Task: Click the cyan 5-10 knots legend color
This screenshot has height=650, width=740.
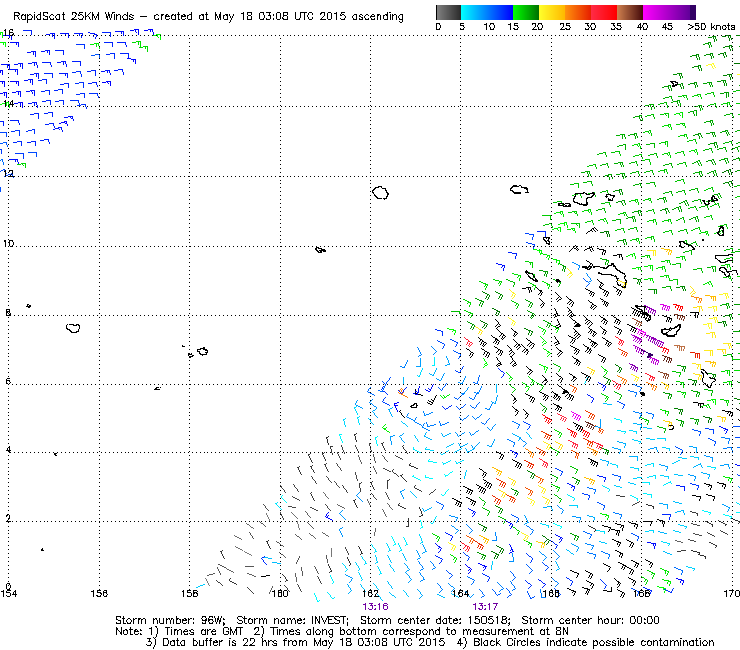Action: click(x=474, y=12)
